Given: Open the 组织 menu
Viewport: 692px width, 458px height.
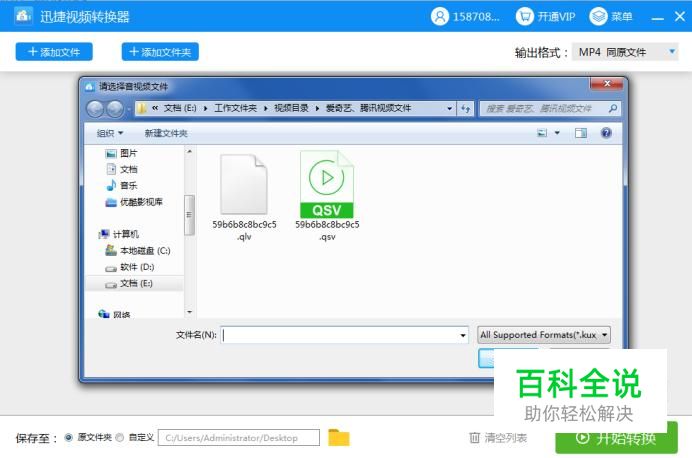Looking at the screenshot, I should 109,133.
